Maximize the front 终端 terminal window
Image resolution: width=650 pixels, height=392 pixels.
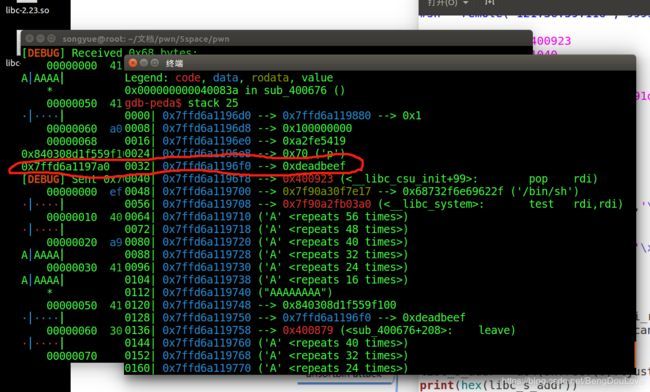tap(155, 63)
